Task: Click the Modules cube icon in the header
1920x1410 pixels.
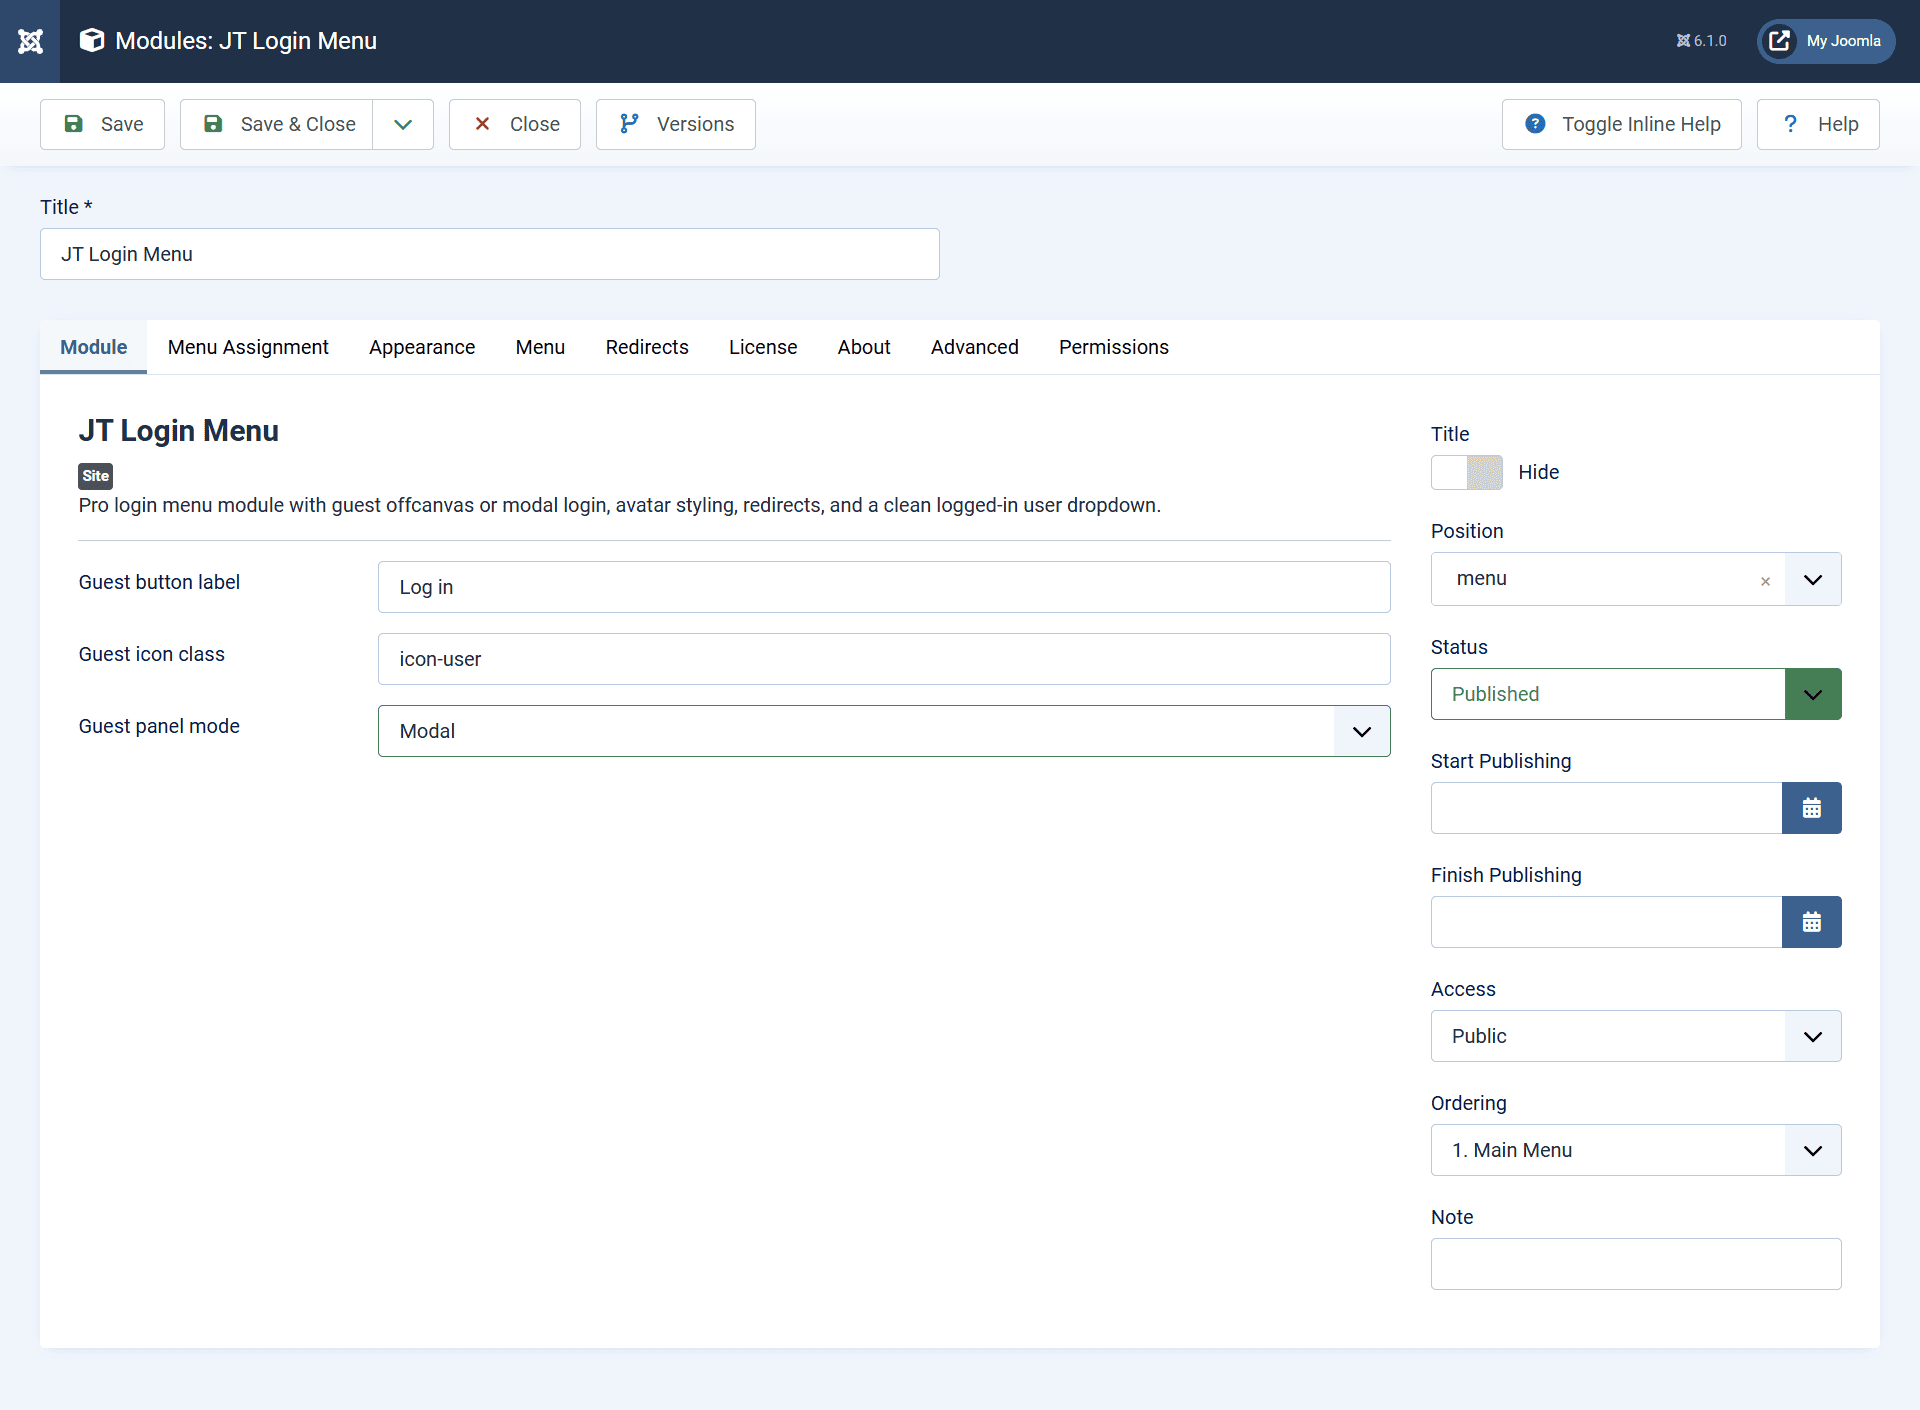Action: (91, 40)
